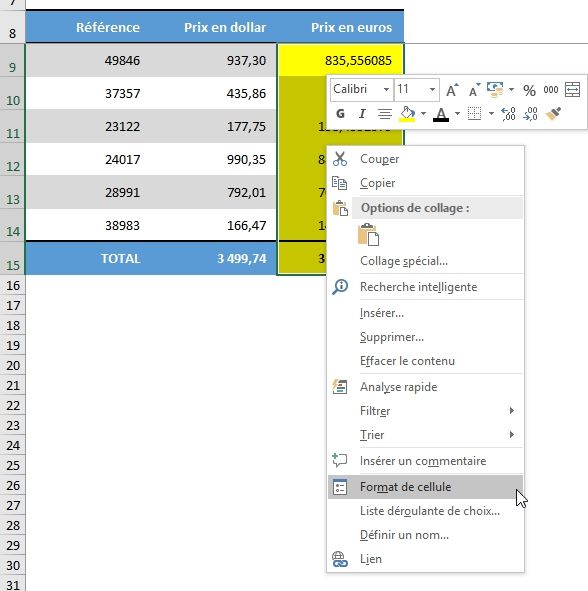Open the Calibri font name dropdown
588x591 pixels.
[x=386, y=90]
